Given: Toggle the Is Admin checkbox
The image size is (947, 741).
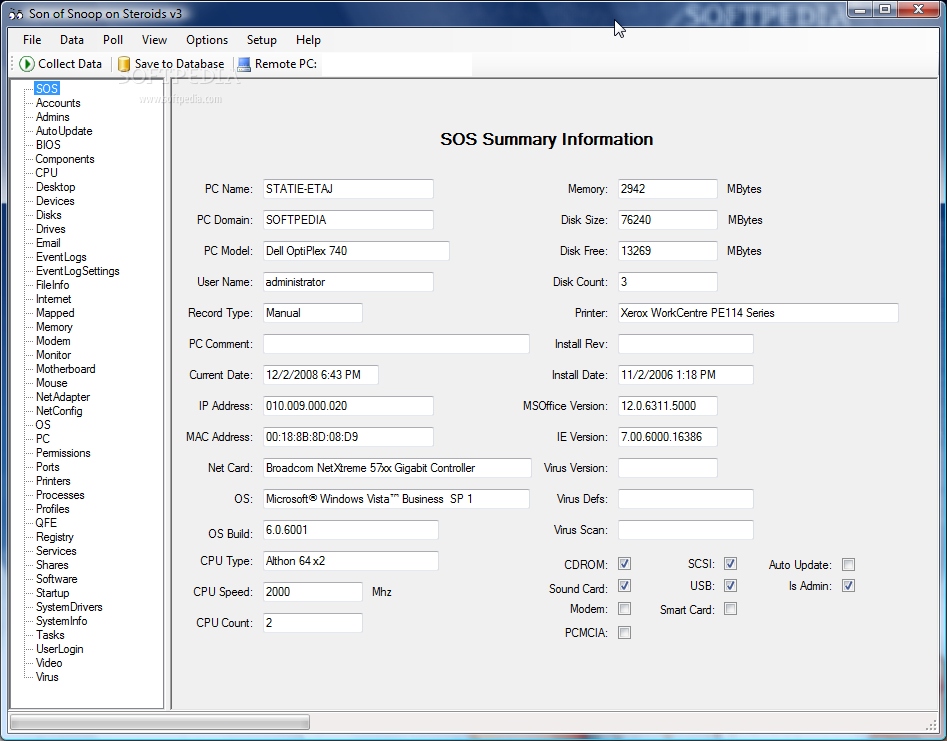Looking at the screenshot, I should [849, 586].
